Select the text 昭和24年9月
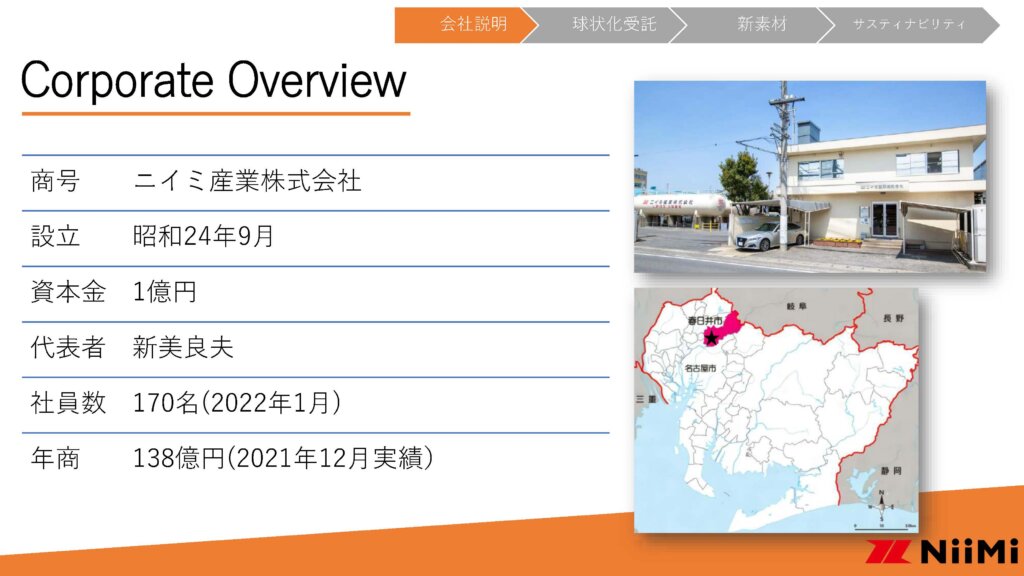This screenshot has width=1024, height=576. point(203,236)
